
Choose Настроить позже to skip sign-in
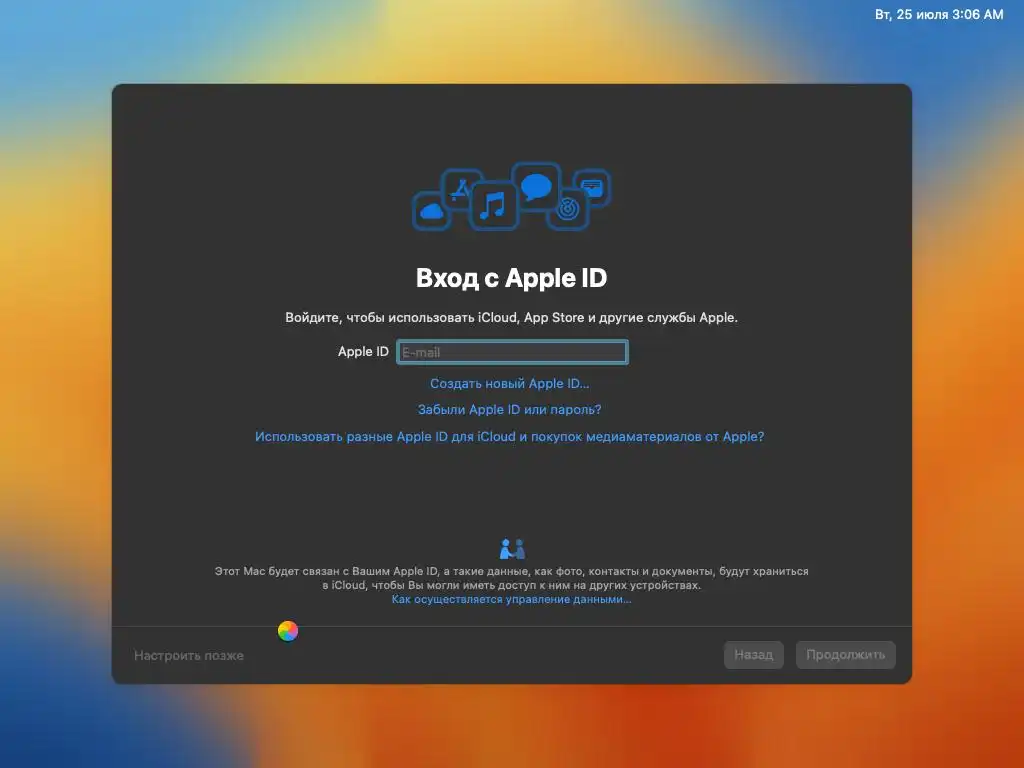tap(189, 655)
